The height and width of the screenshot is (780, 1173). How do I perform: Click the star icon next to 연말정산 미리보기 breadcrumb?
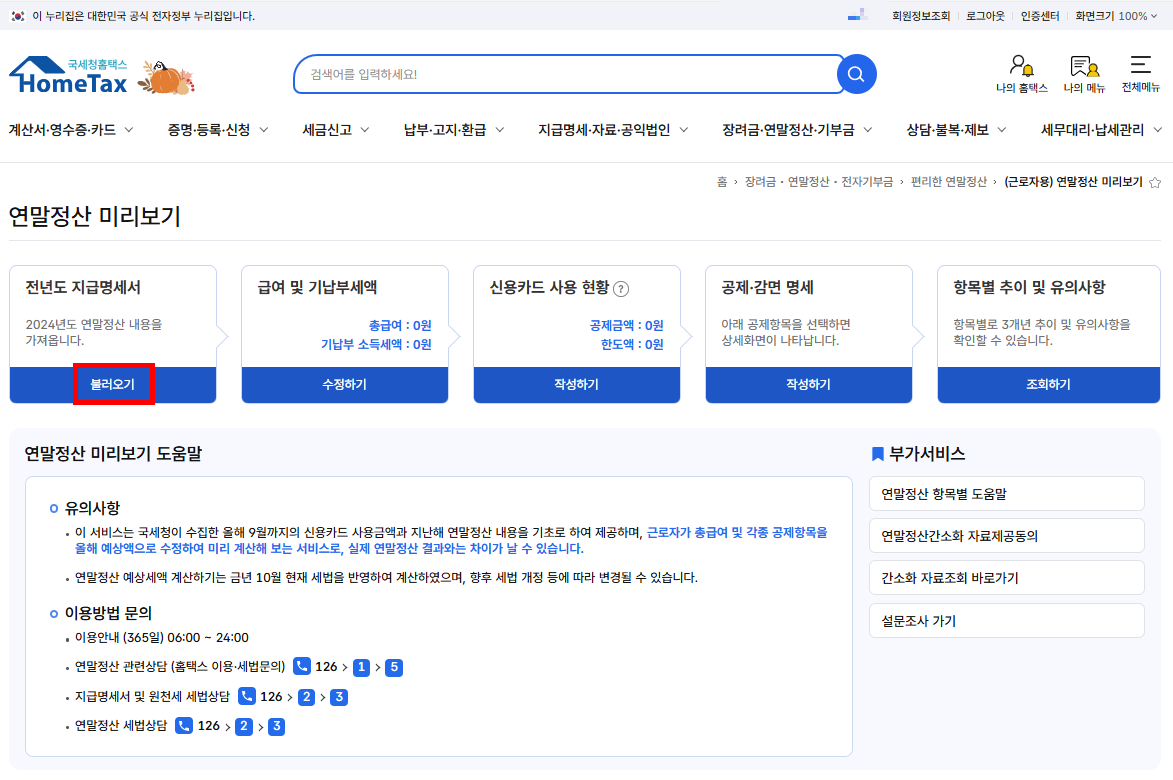point(1154,182)
